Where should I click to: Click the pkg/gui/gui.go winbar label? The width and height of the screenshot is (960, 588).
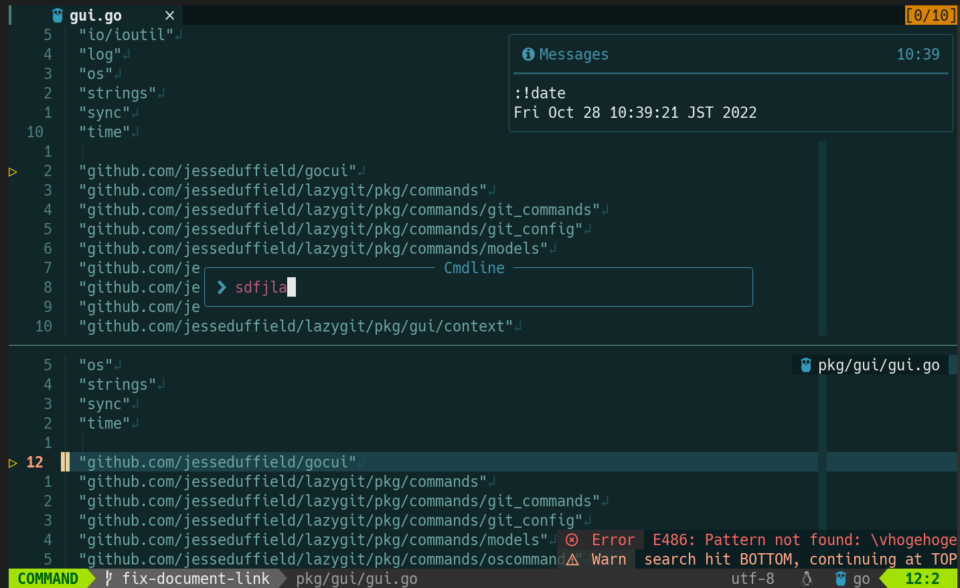coord(878,365)
